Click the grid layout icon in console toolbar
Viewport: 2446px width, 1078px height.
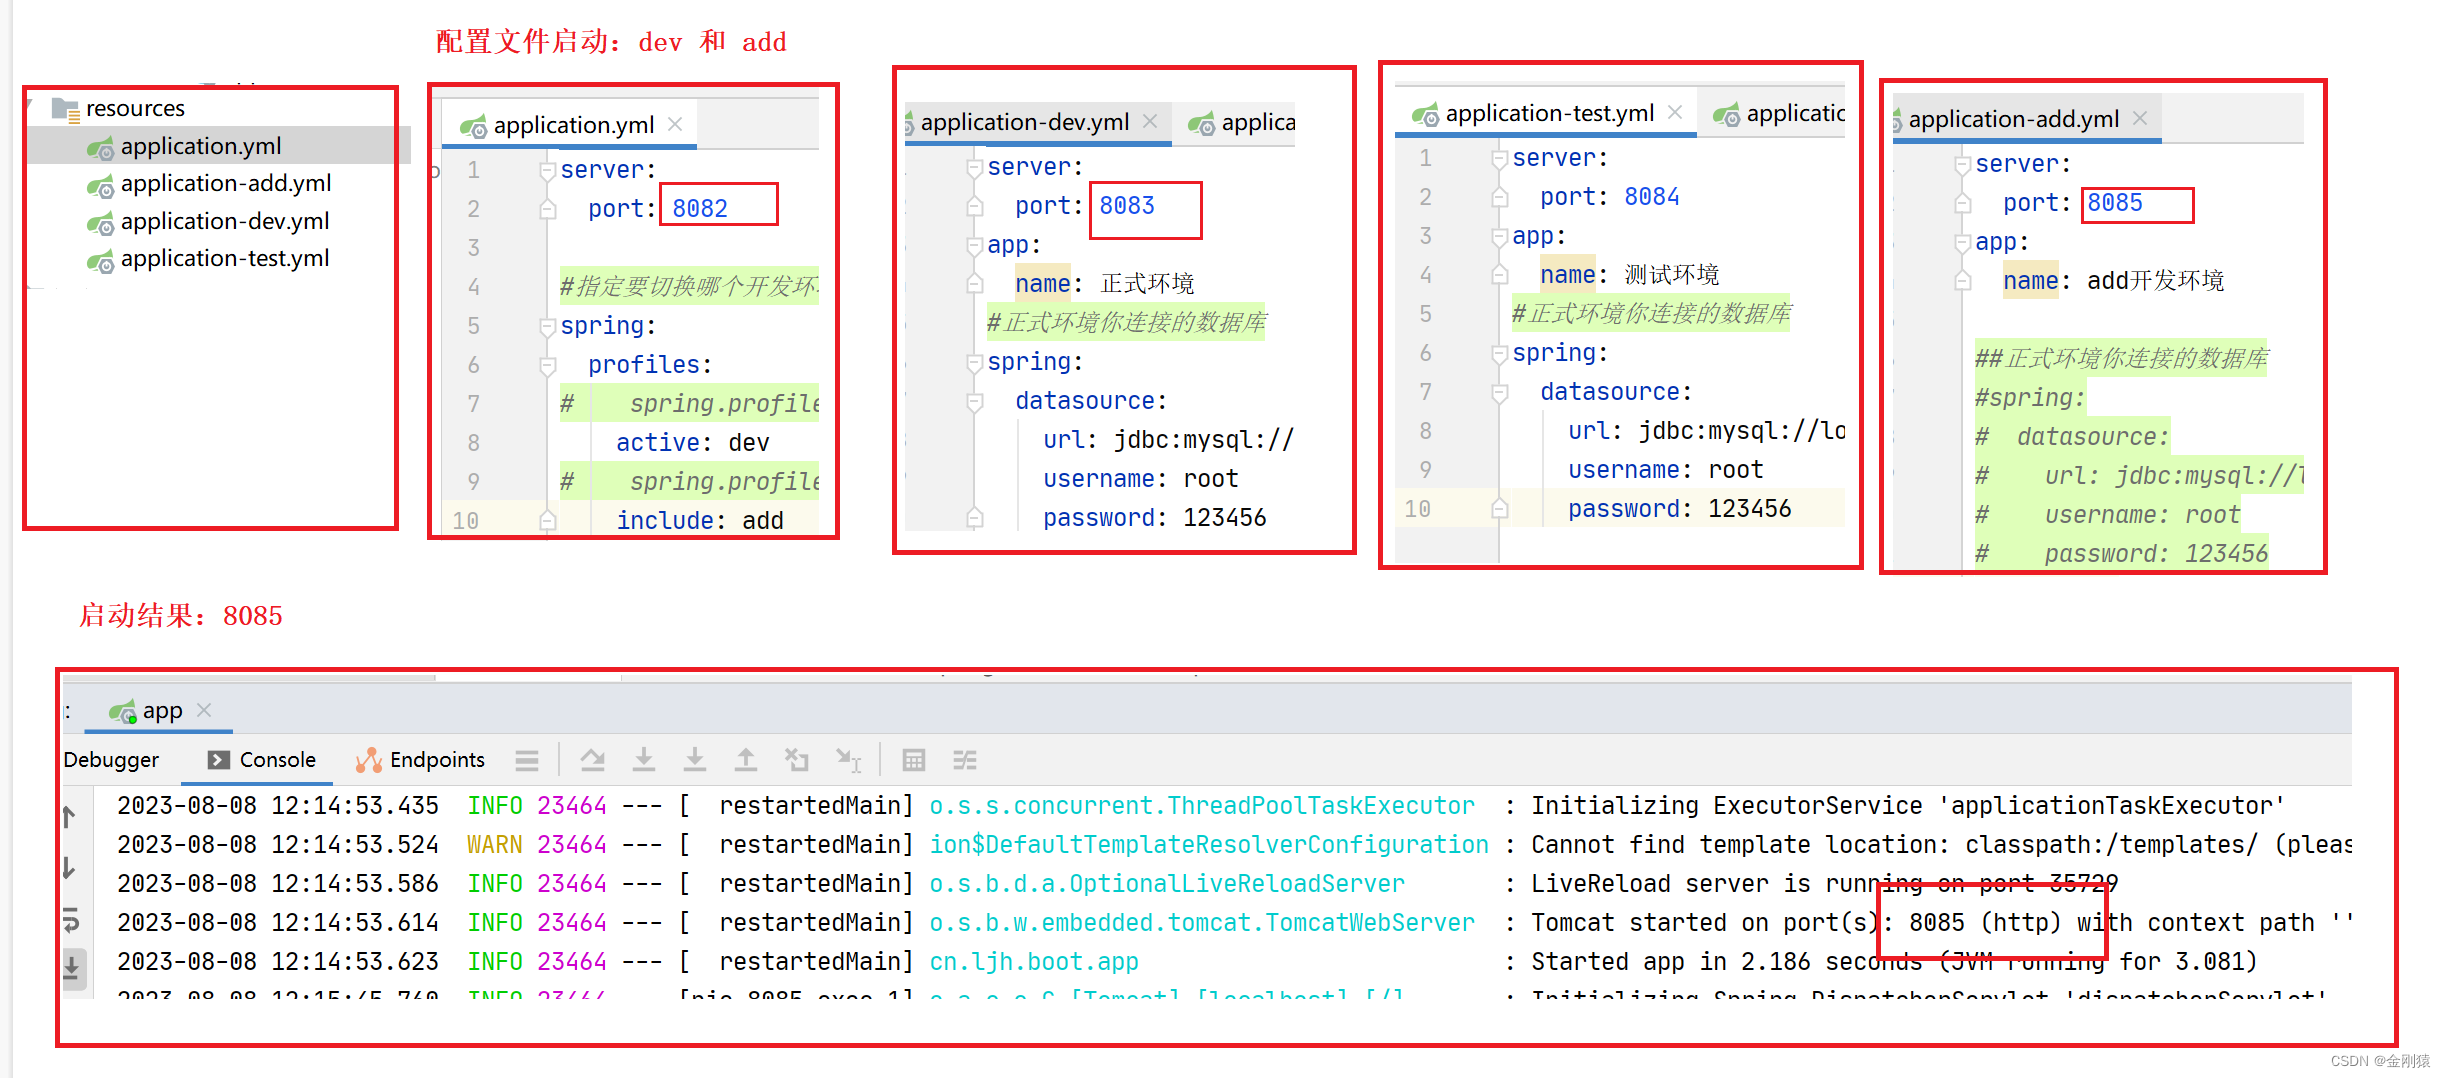click(x=913, y=761)
